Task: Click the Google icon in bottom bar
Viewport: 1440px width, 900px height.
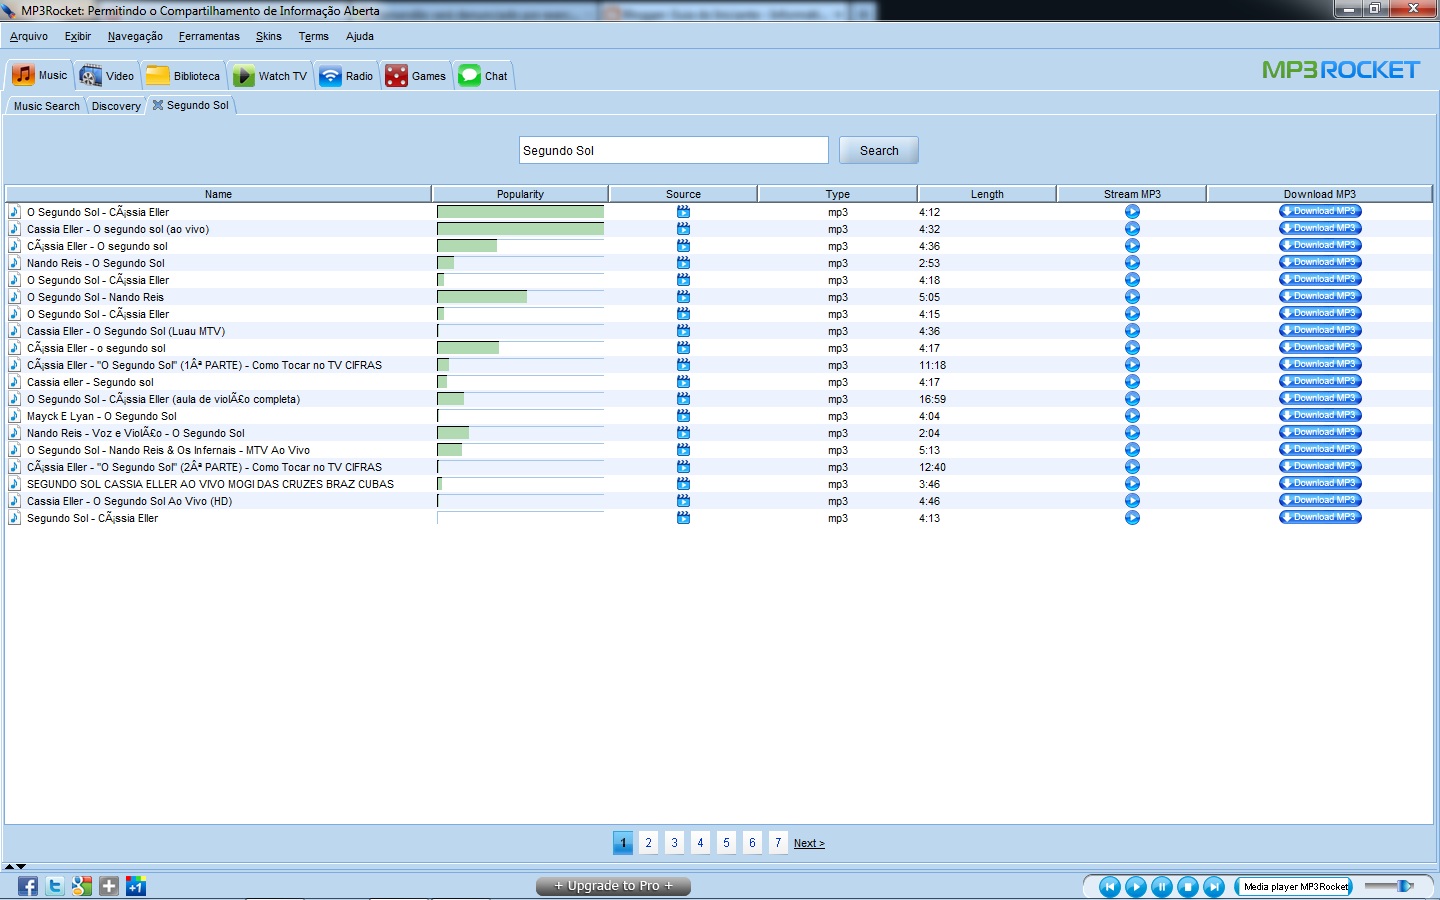Action: [x=82, y=886]
